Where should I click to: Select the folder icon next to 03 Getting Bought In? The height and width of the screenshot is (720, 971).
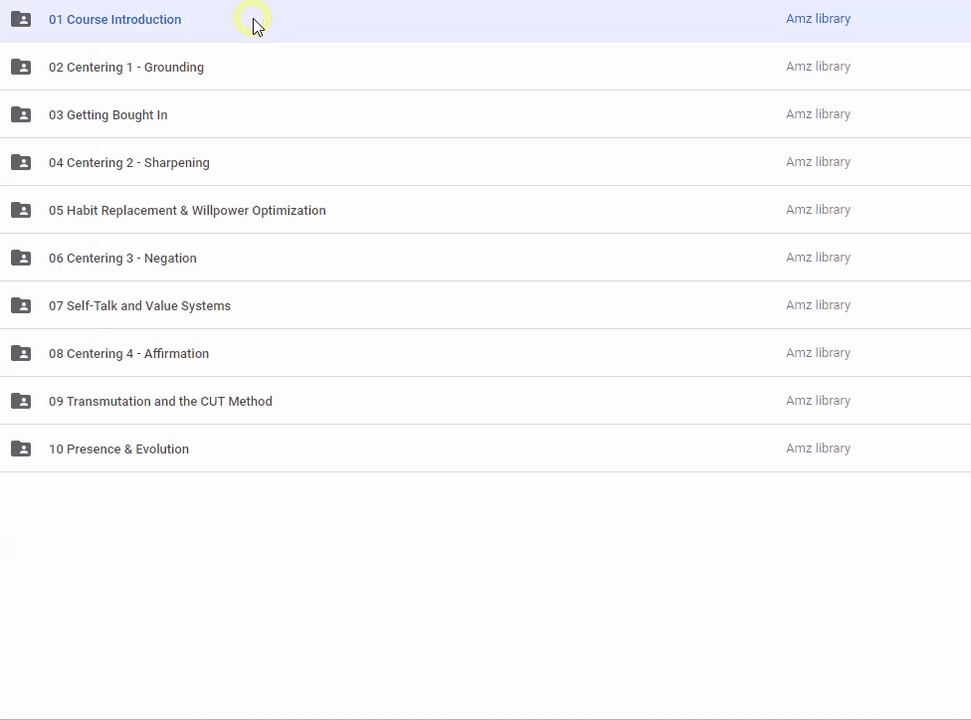coord(21,115)
